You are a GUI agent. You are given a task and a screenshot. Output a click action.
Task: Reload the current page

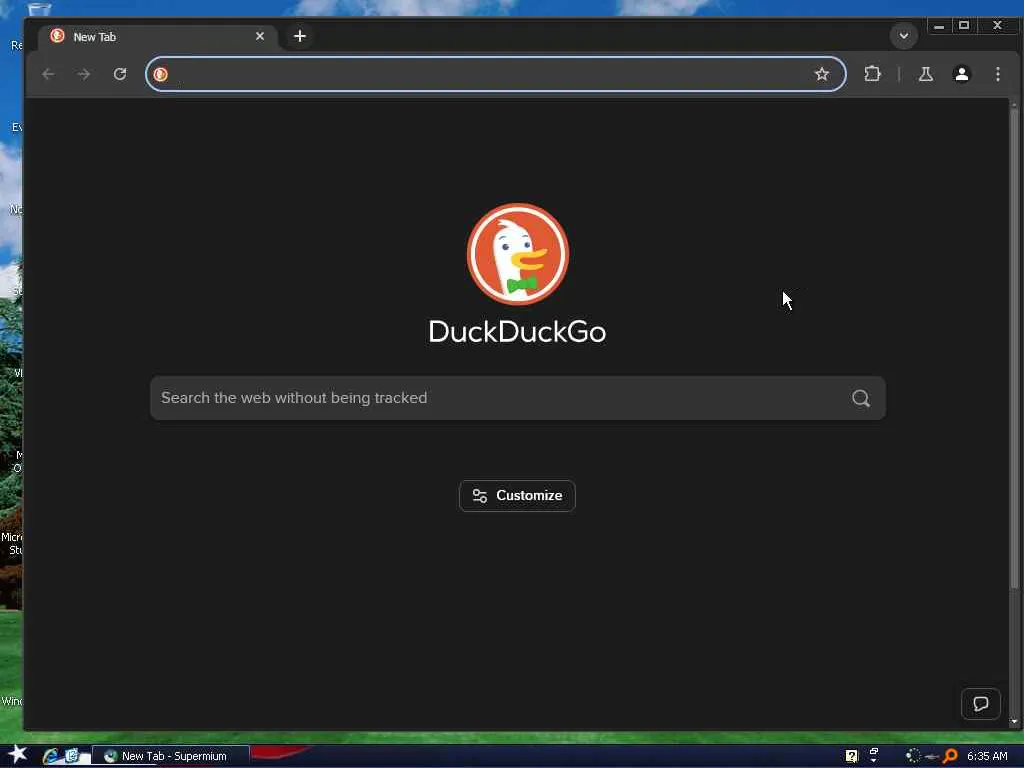point(120,74)
